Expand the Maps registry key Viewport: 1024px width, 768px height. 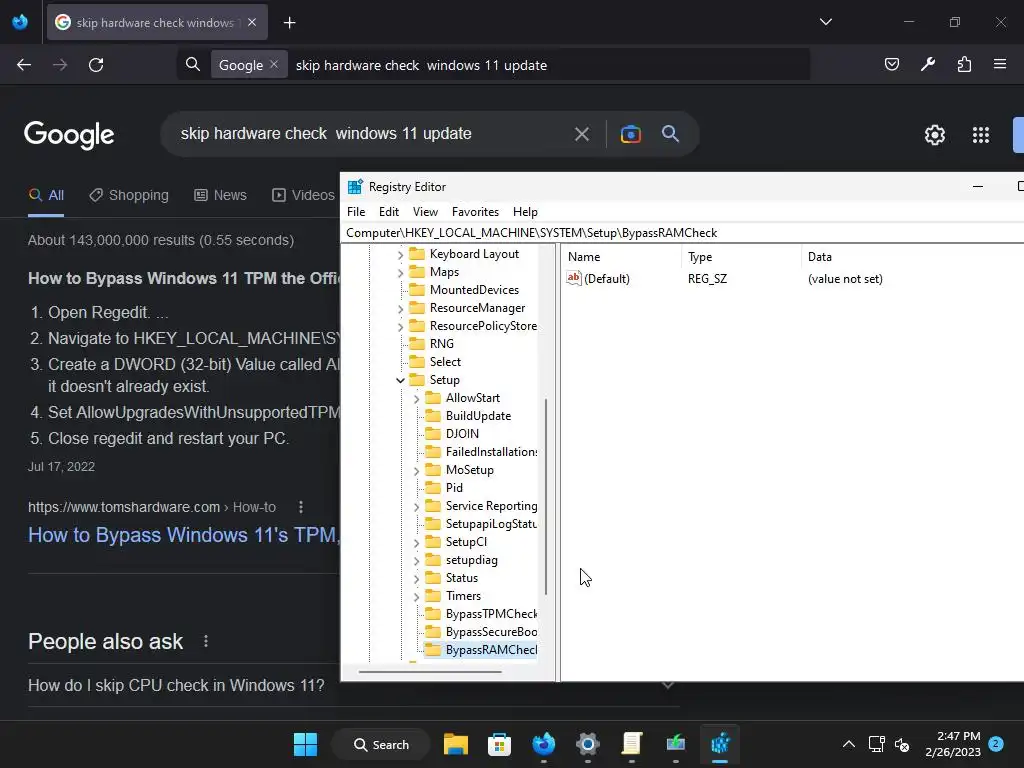point(400,272)
